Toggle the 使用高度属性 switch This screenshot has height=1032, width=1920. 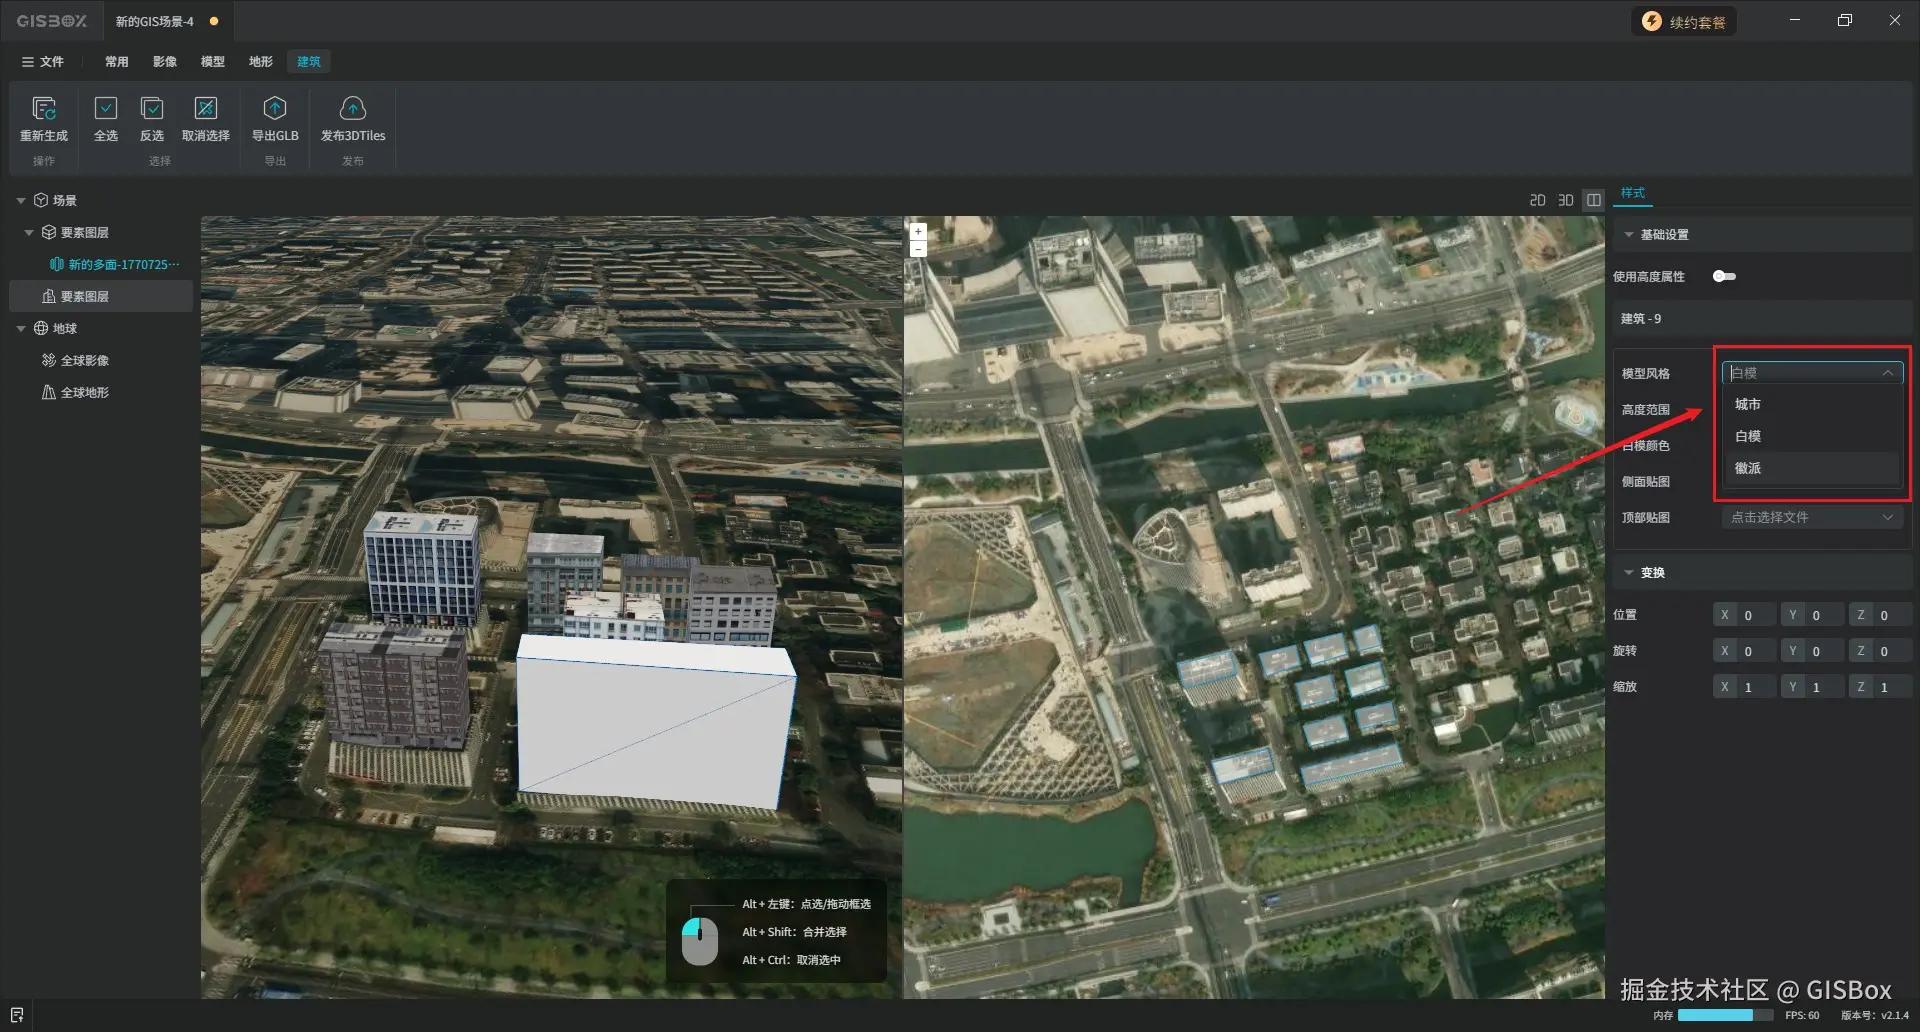1724,277
